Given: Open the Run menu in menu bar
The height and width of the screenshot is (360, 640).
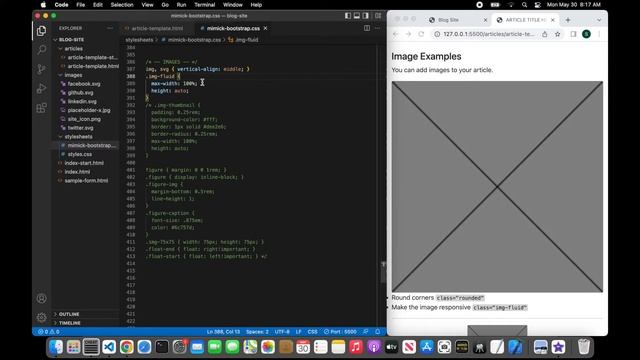Looking at the screenshot, I should click(x=181, y=5).
